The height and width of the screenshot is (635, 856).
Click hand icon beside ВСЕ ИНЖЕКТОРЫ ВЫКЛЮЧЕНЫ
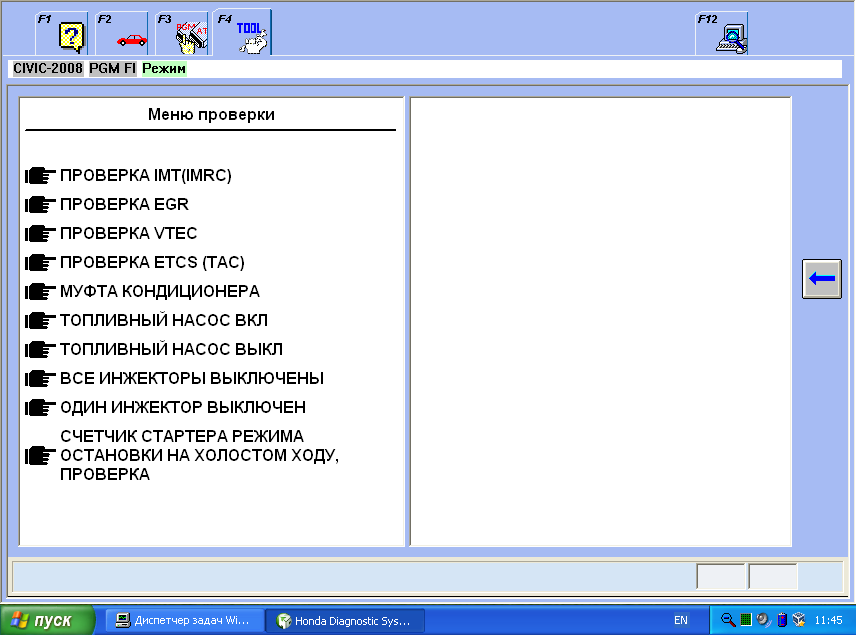(40, 378)
